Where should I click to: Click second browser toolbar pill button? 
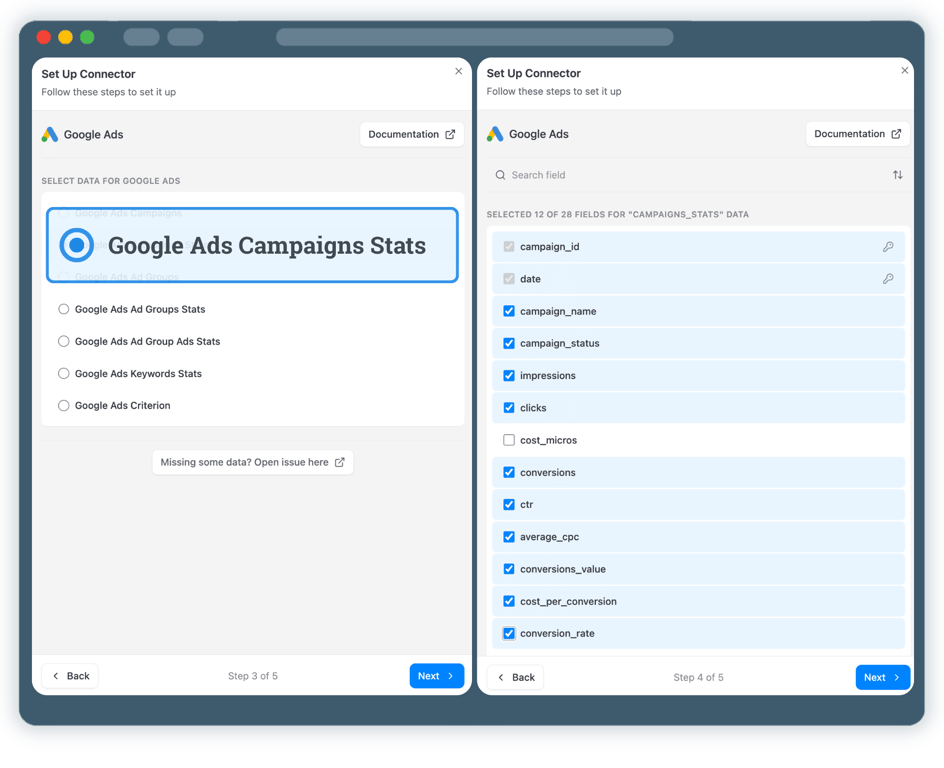click(185, 37)
